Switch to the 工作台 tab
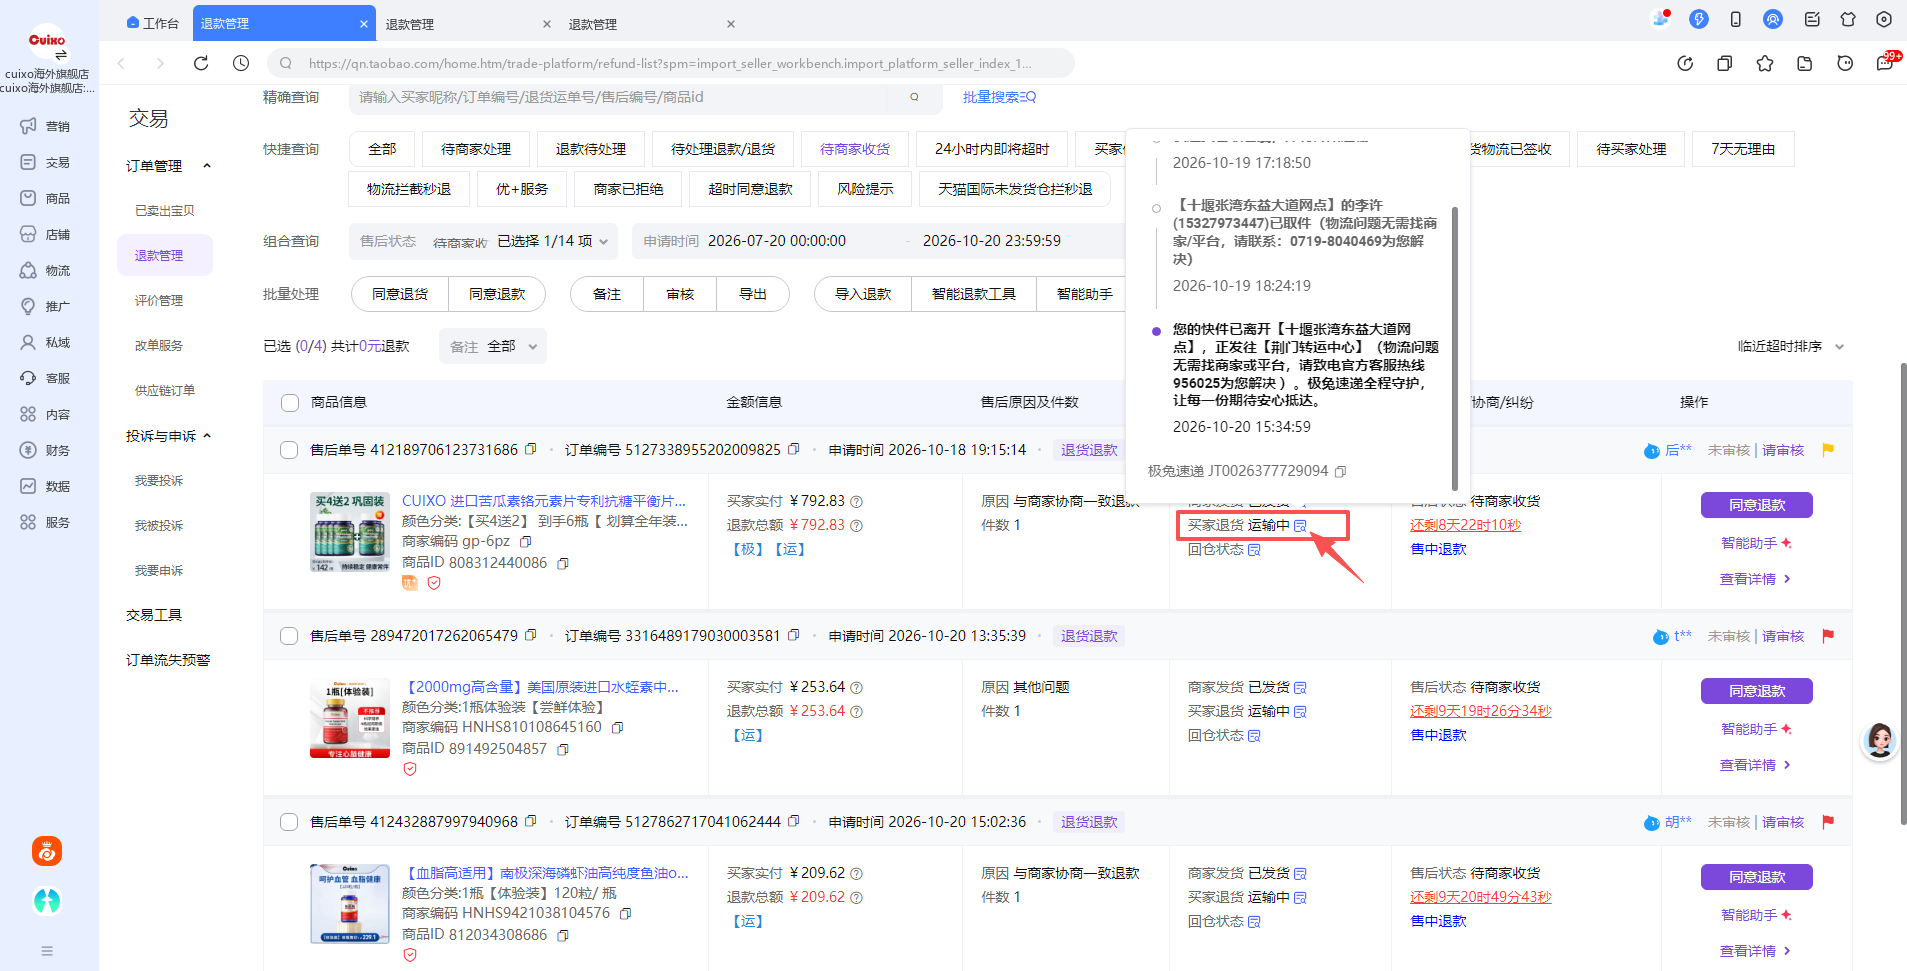Viewport: 1907px width, 971px height. click(x=153, y=23)
